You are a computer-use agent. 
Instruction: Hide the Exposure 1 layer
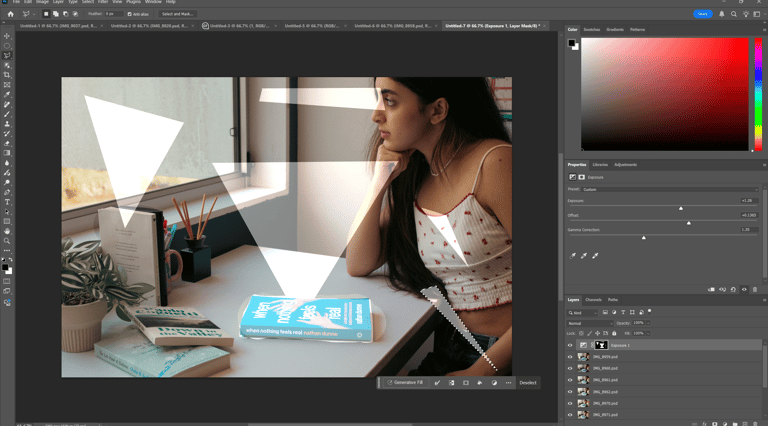(x=571, y=345)
